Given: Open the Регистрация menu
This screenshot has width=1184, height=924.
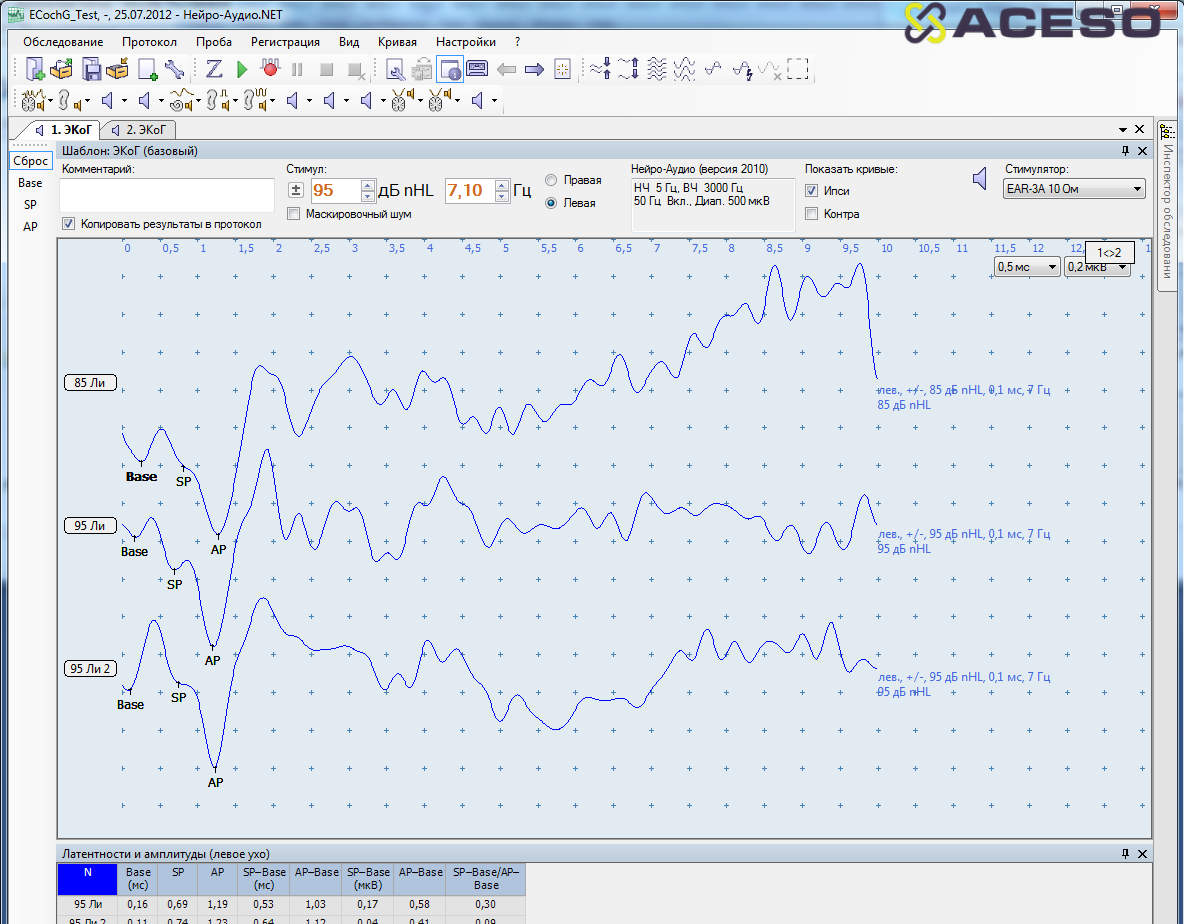Looking at the screenshot, I should [285, 42].
